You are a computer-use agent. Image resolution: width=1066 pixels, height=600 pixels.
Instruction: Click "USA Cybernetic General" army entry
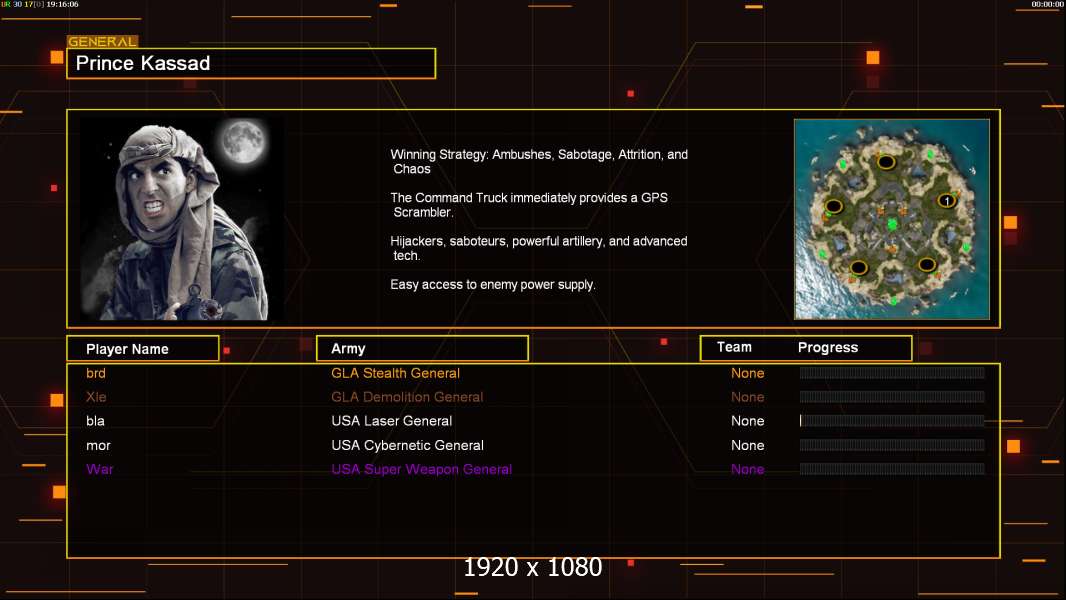point(407,445)
